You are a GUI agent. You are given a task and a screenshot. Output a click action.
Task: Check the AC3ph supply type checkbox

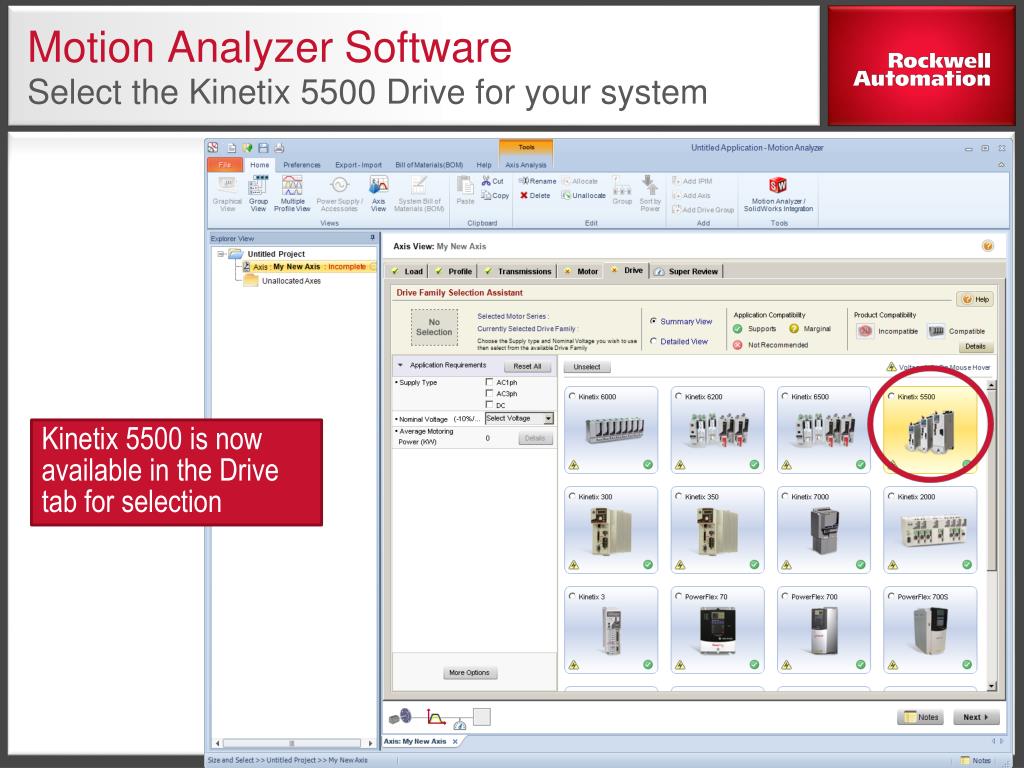[489, 393]
